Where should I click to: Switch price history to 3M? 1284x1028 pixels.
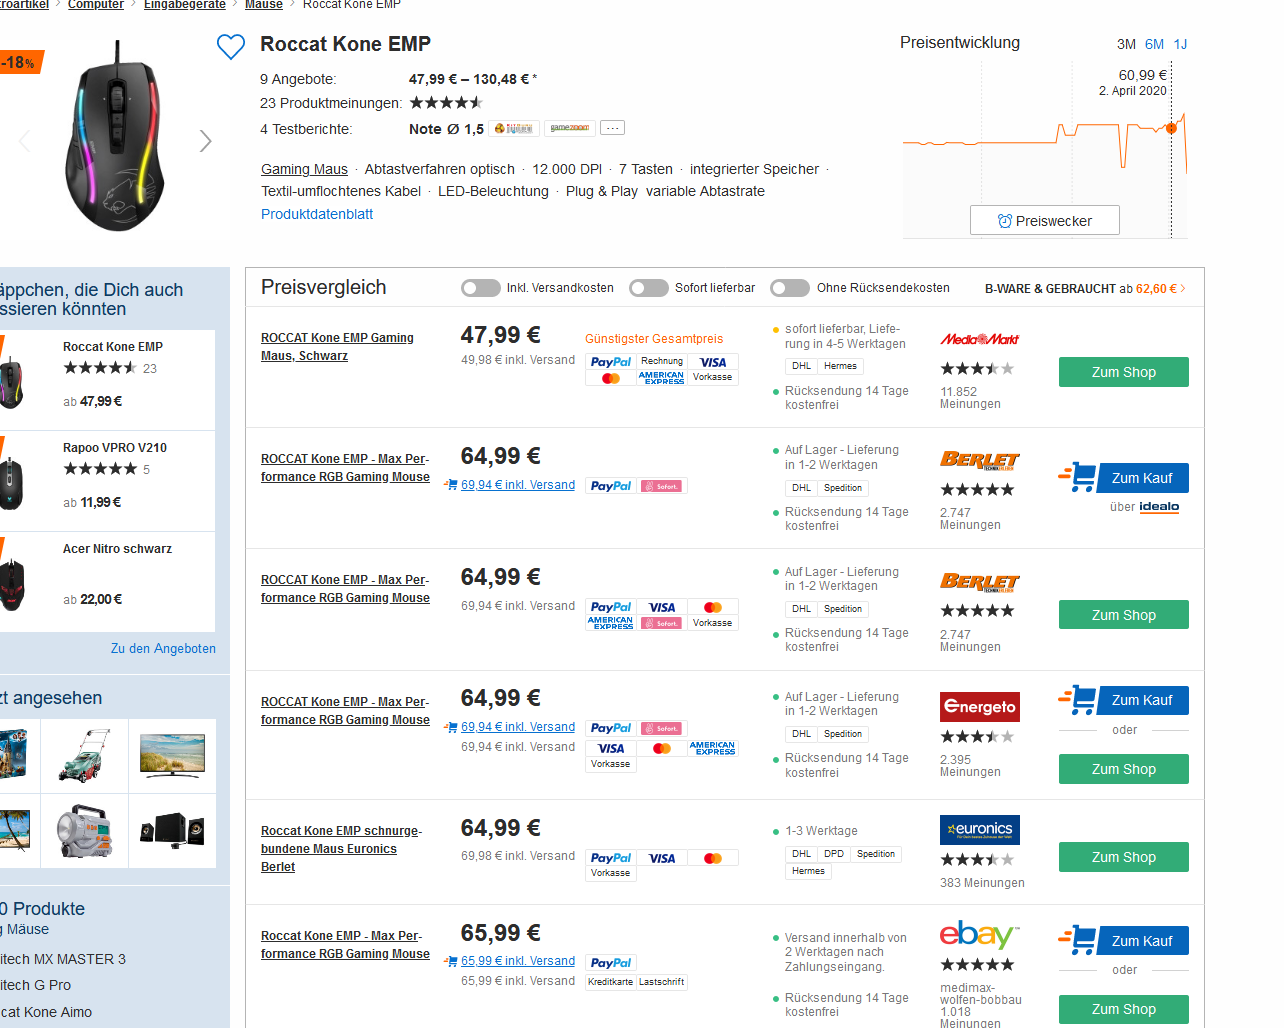pos(1126,44)
